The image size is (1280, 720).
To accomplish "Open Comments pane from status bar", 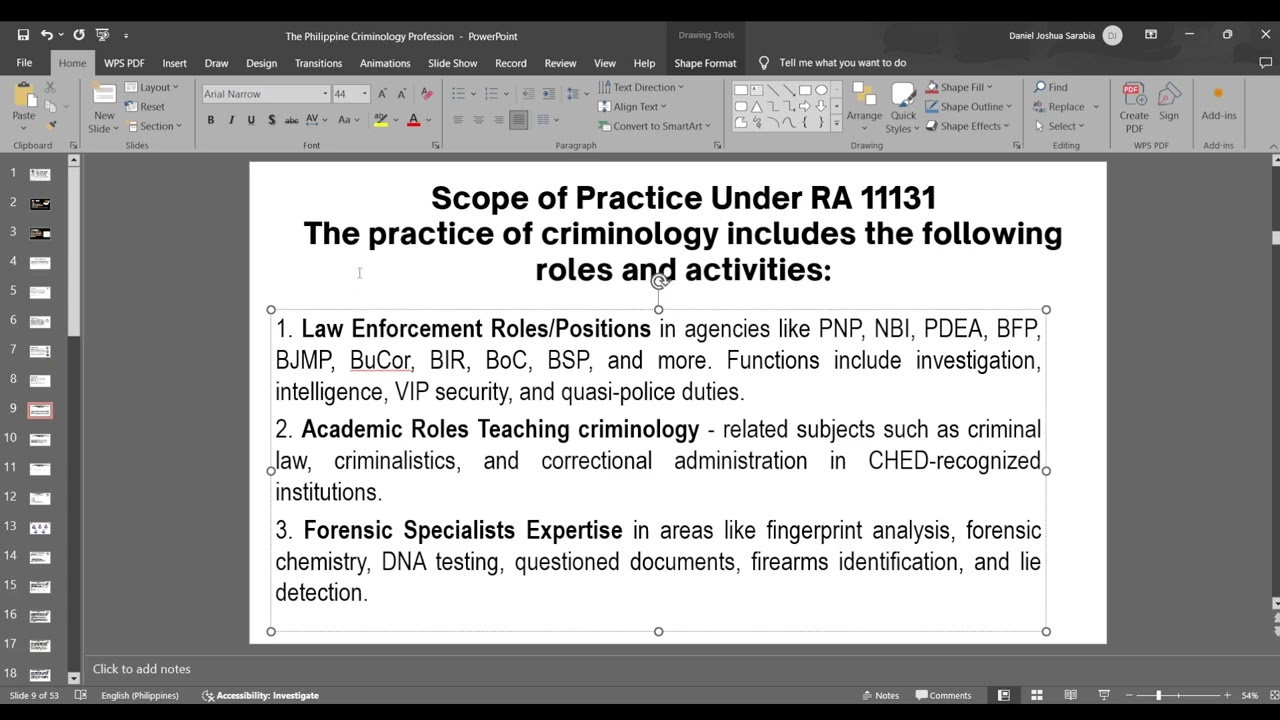I will 942,695.
